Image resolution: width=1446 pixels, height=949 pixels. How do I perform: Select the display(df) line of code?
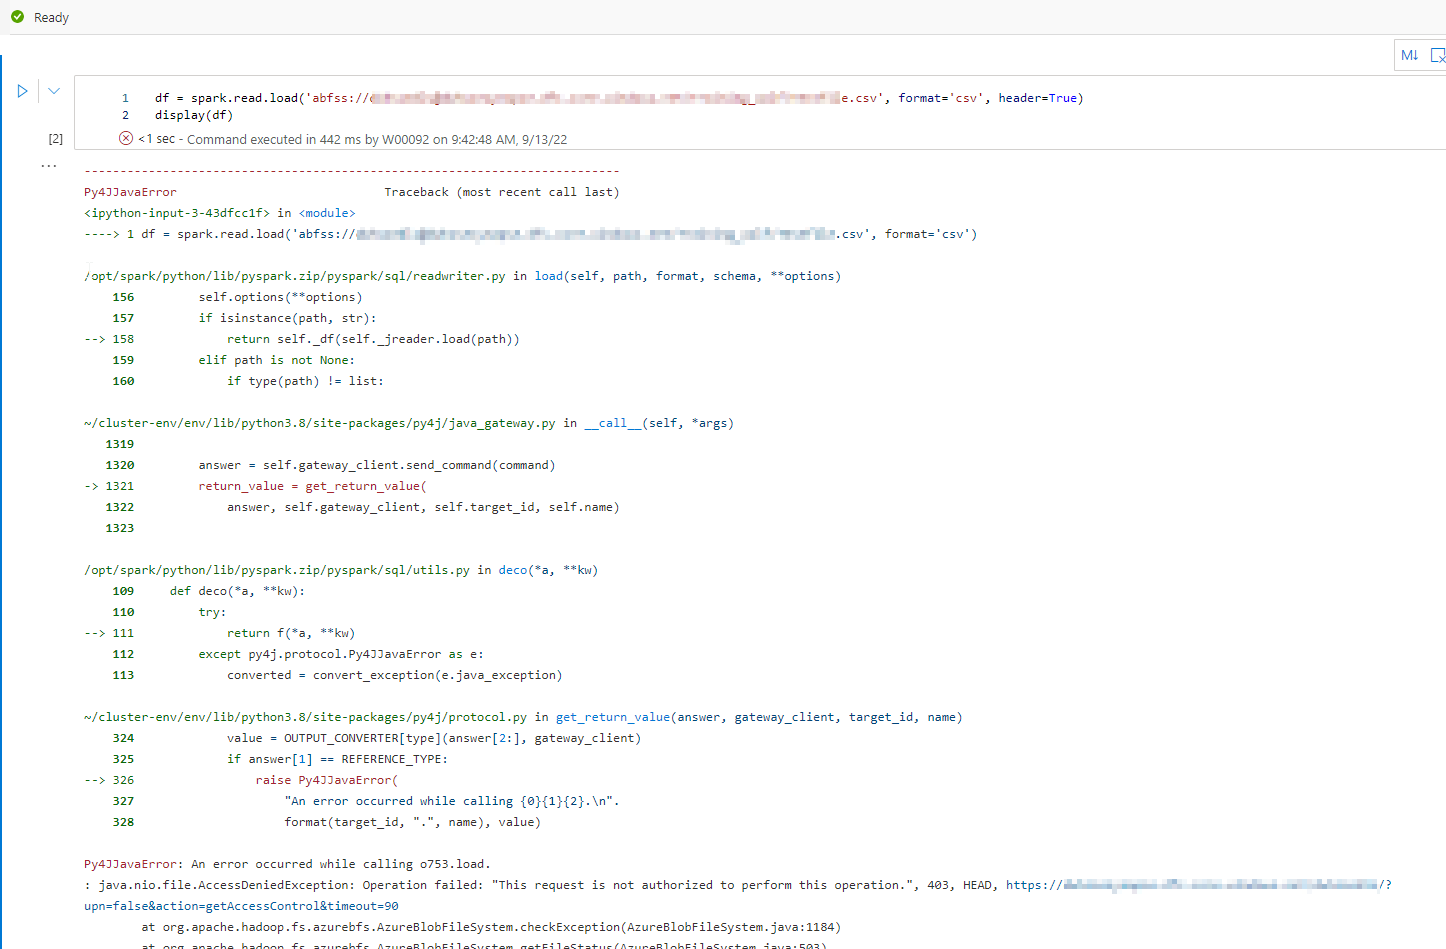point(195,114)
